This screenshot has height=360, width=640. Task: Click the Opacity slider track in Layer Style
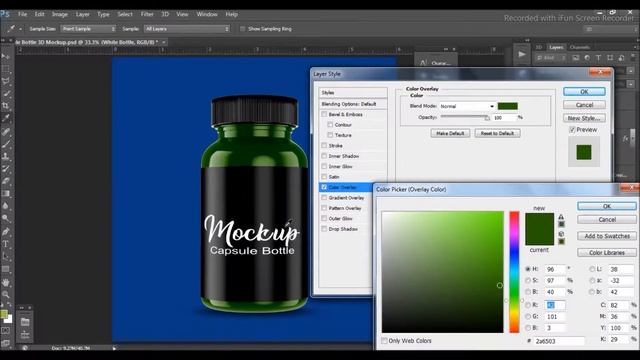pos(465,117)
